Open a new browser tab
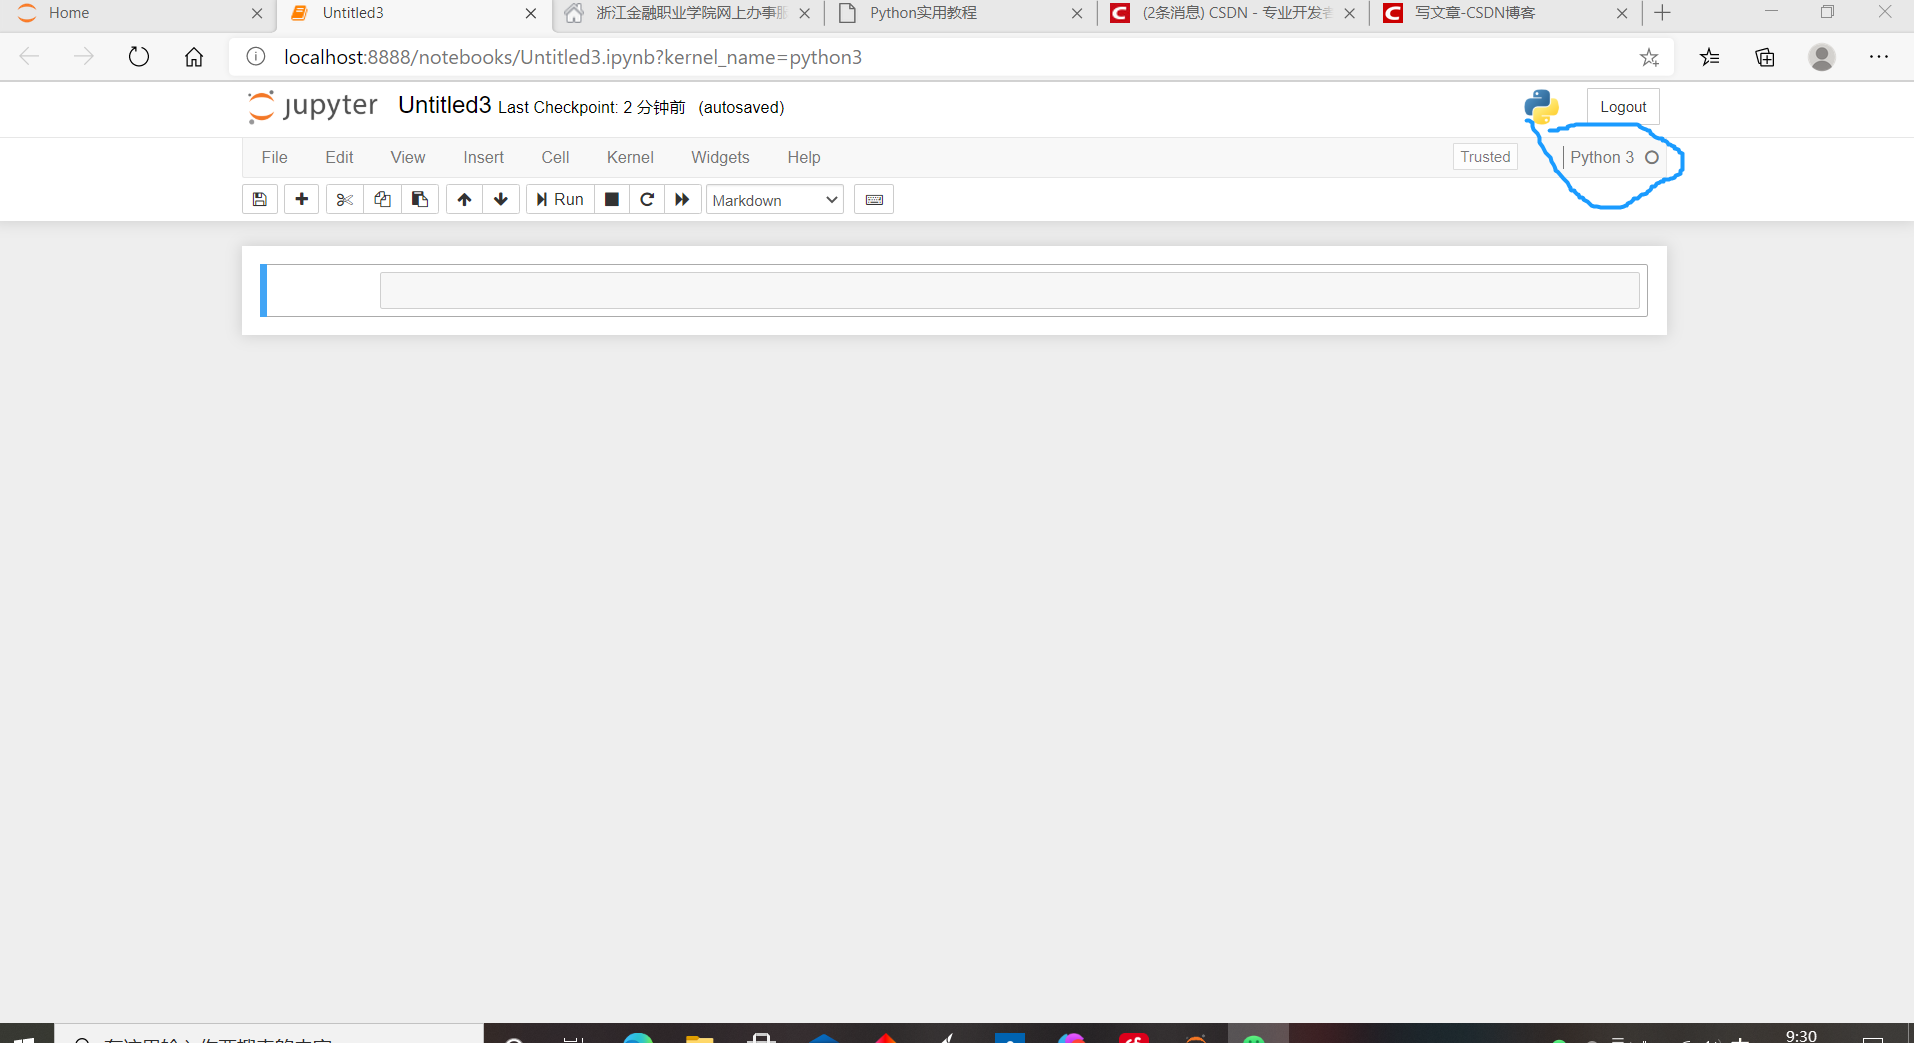 click(x=1663, y=13)
